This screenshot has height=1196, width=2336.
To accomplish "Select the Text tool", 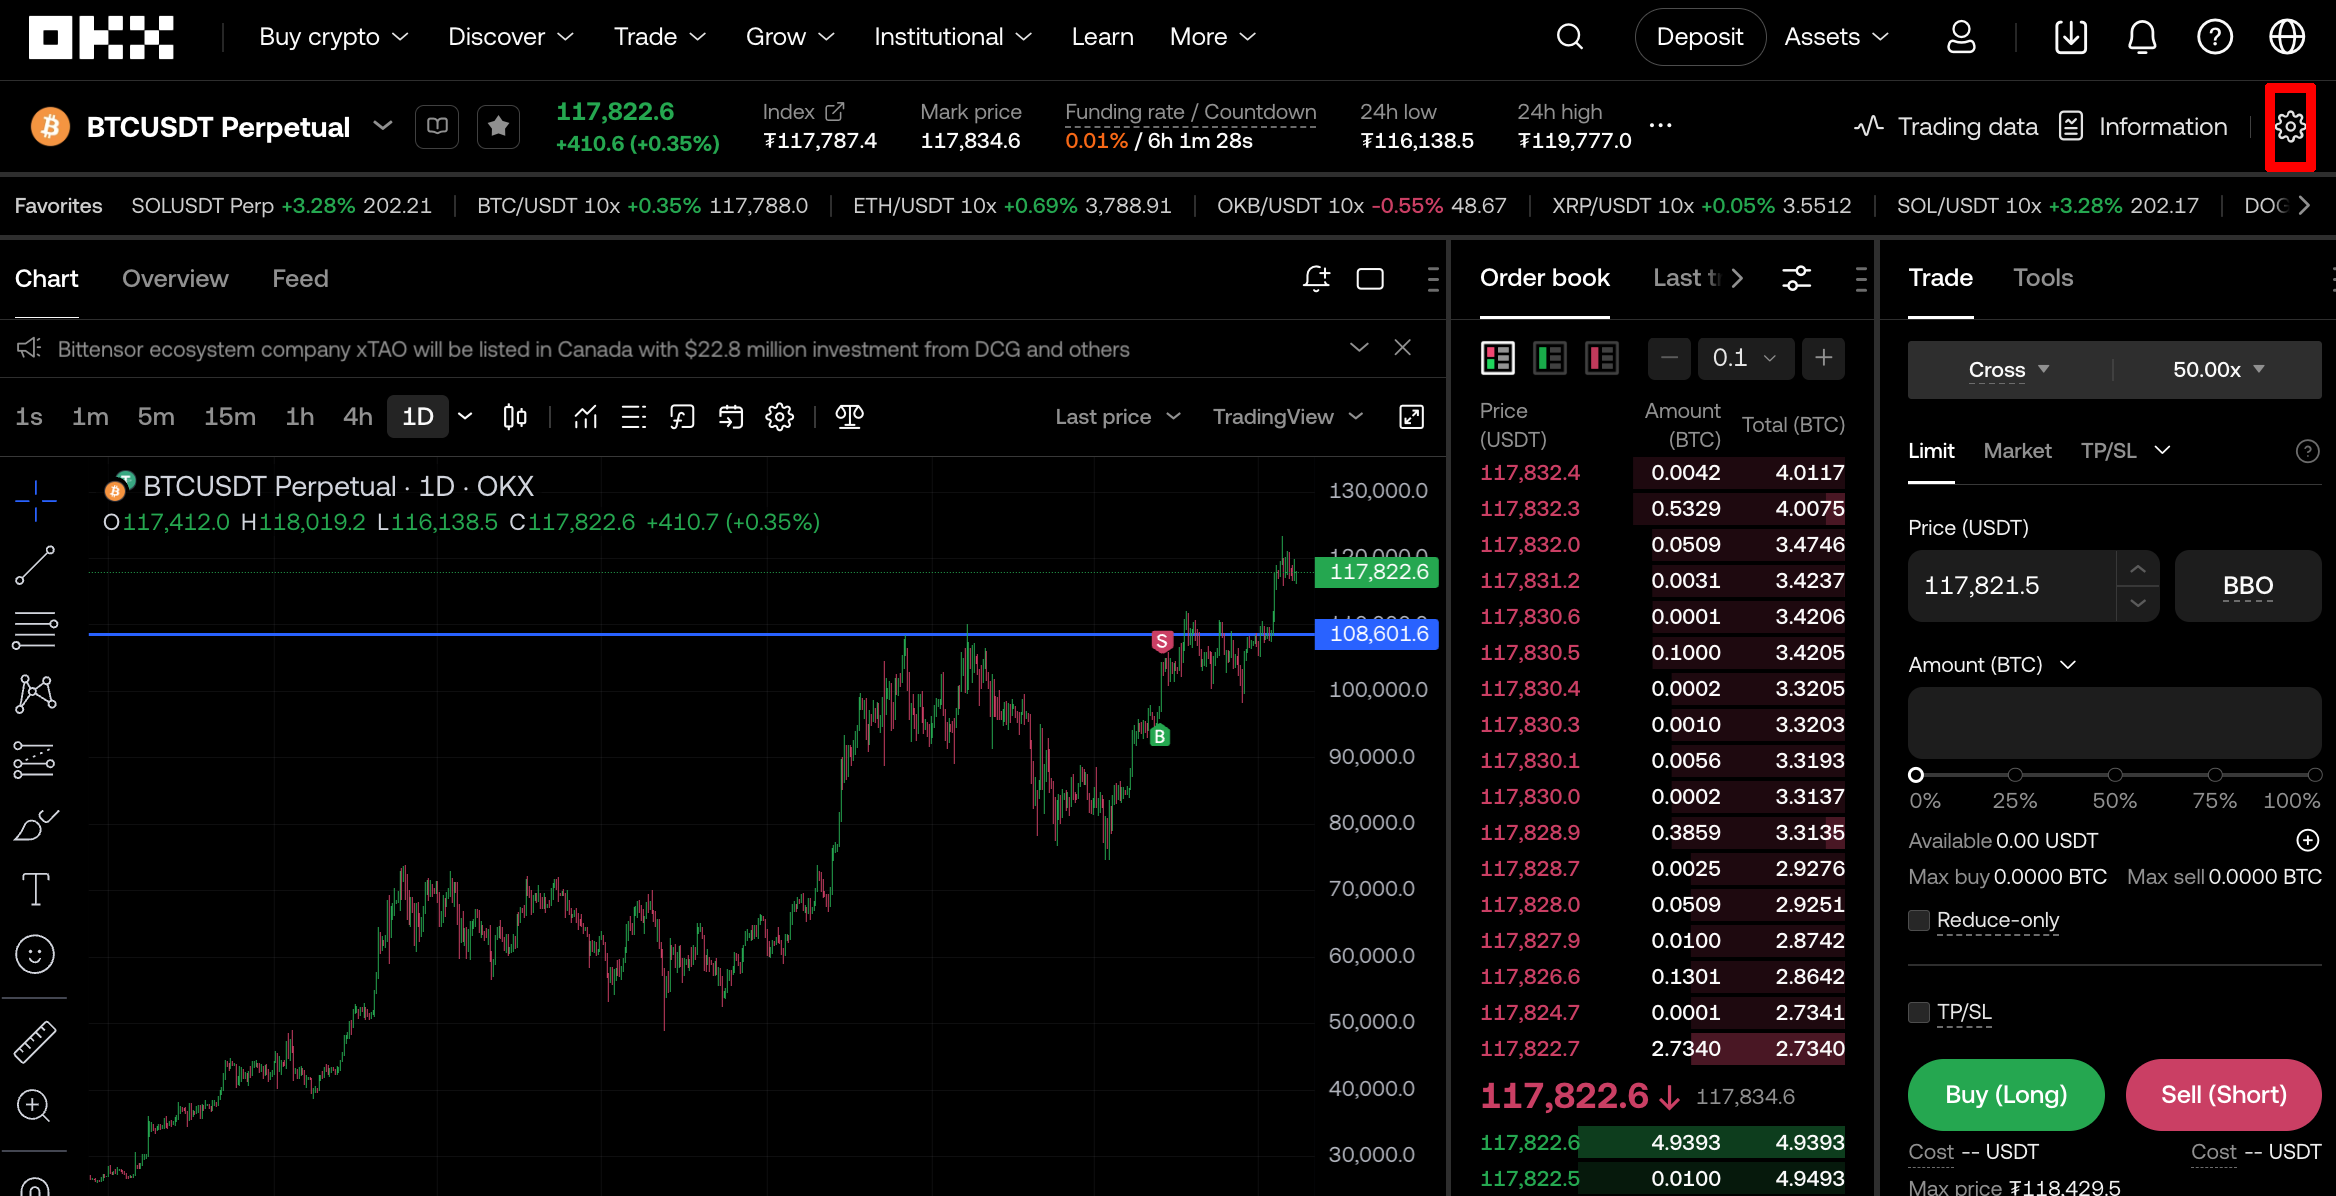I will (35, 889).
